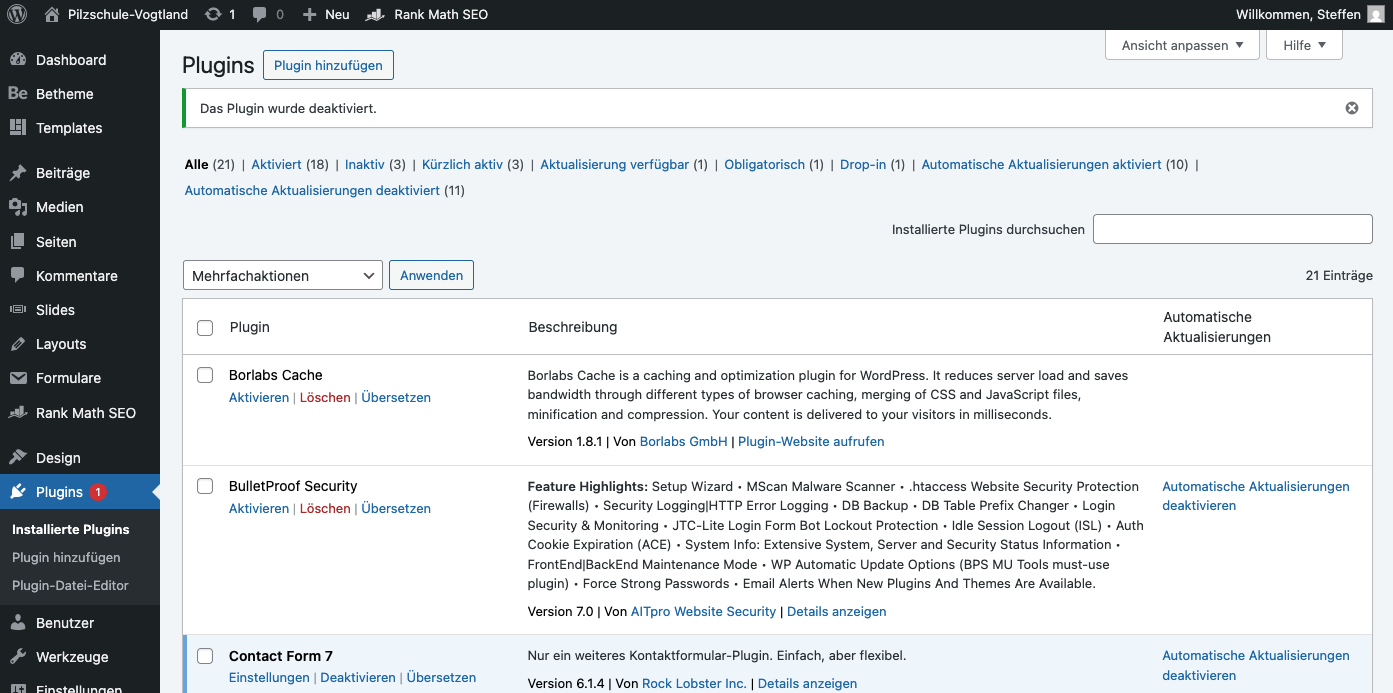Tick the Borlabs Cache checkbox
1393x693 pixels.
[205, 375]
